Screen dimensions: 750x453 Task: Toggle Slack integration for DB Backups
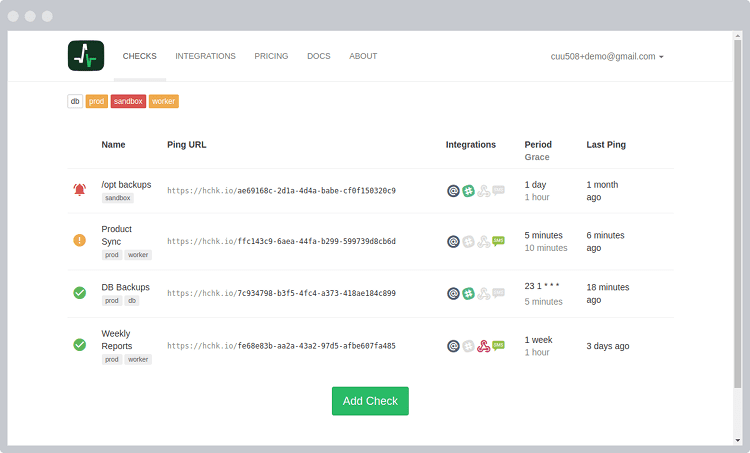468,293
